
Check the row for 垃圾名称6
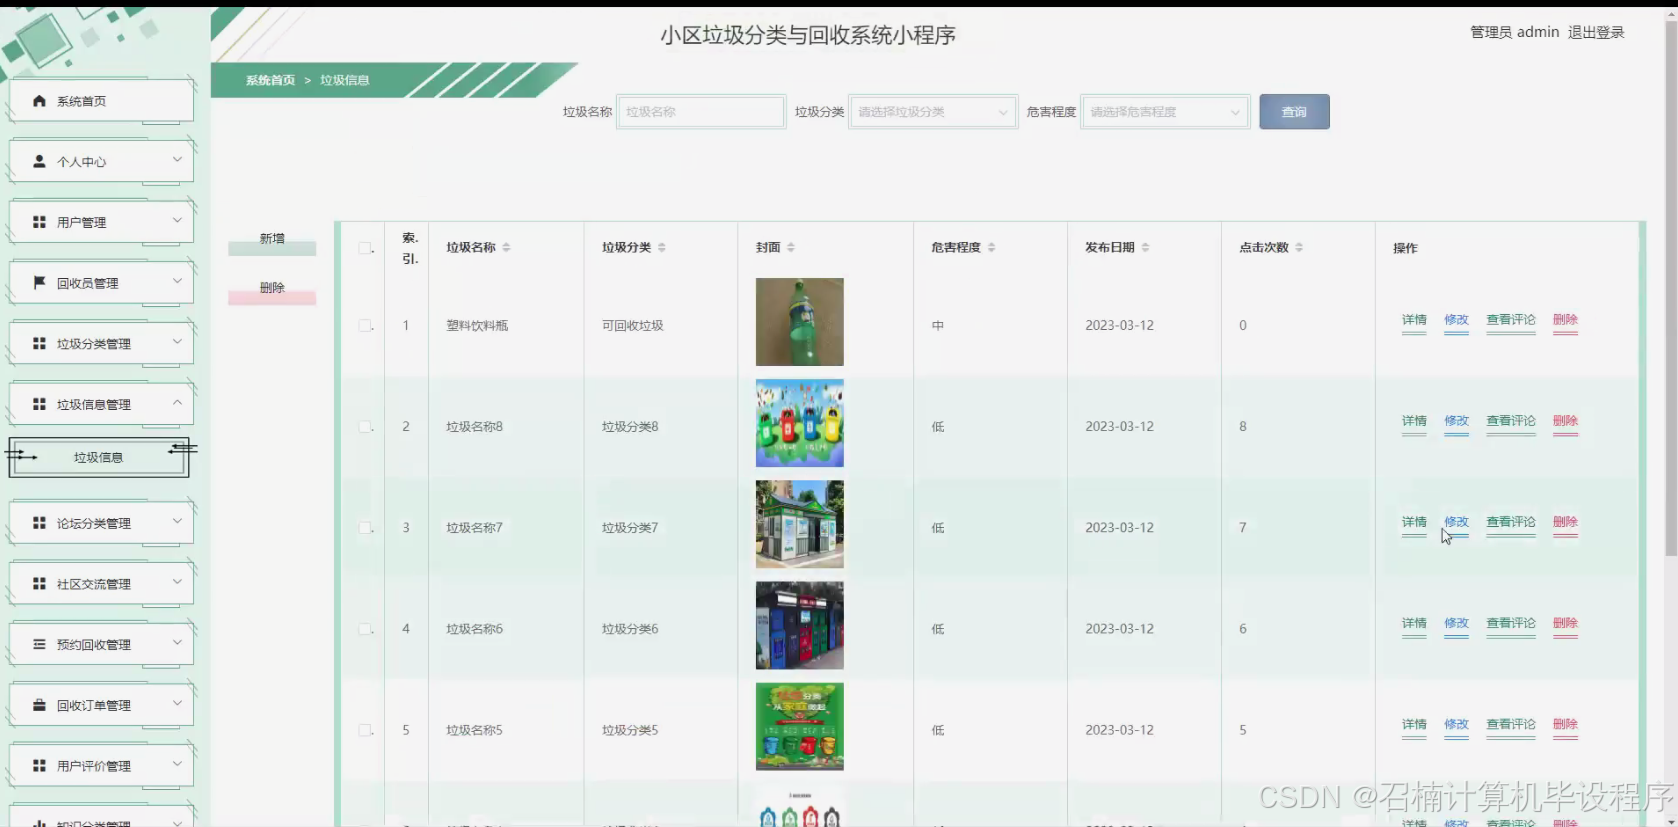pos(365,629)
